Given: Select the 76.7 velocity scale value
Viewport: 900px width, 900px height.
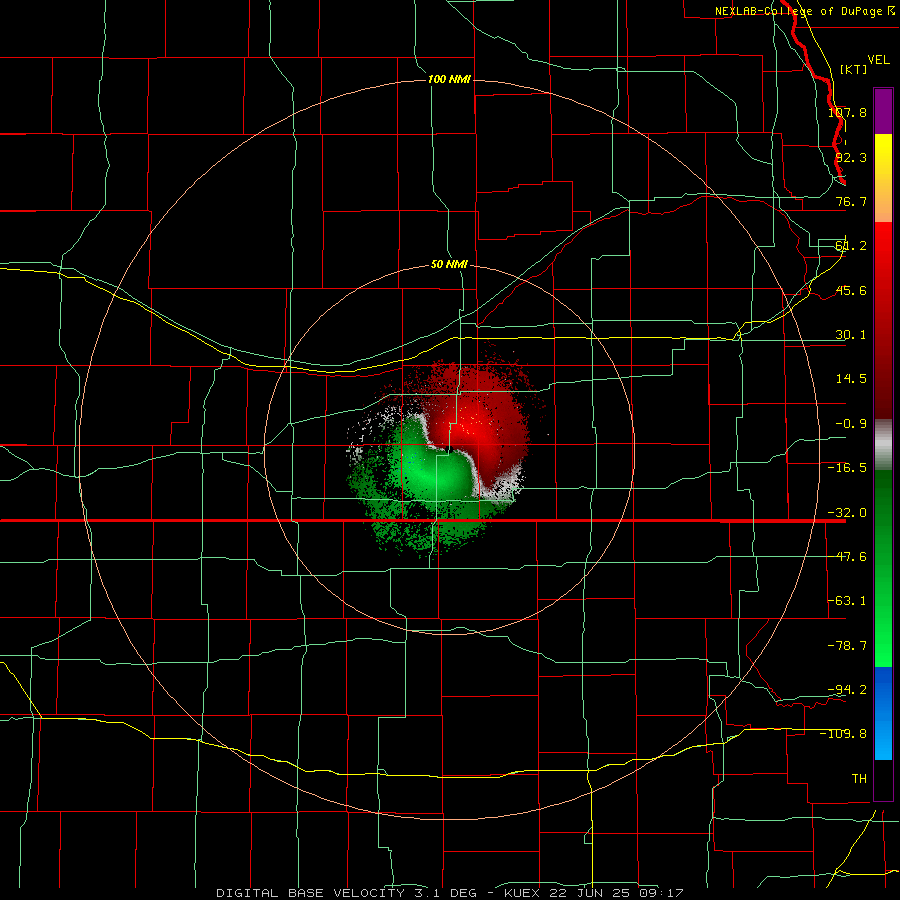Looking at the screenshot, I should (851, 201).
